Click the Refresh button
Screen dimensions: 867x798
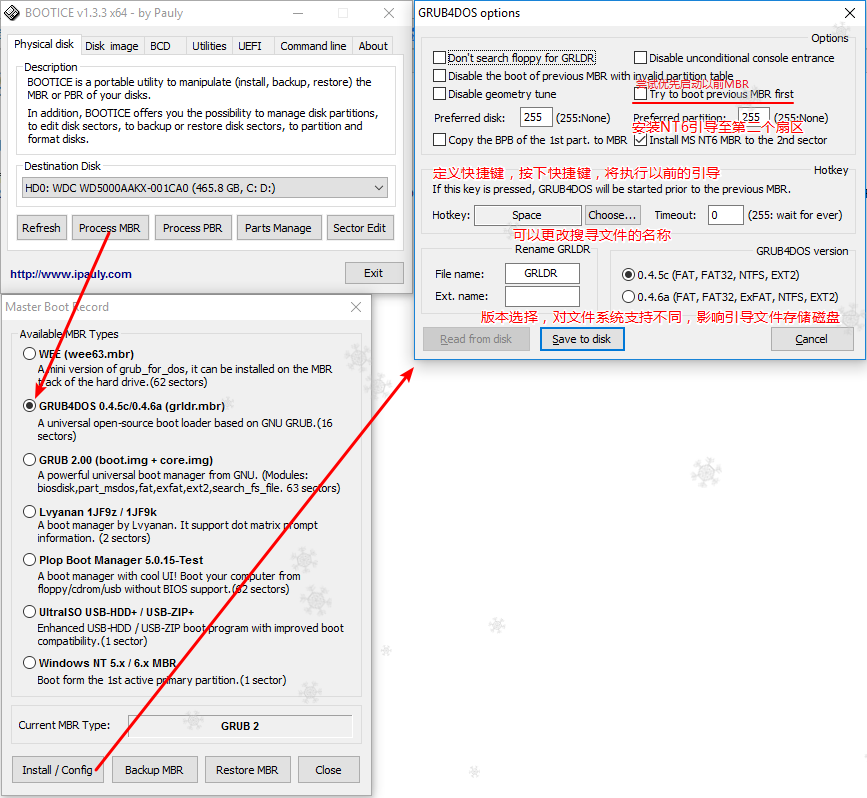point(41,228)
